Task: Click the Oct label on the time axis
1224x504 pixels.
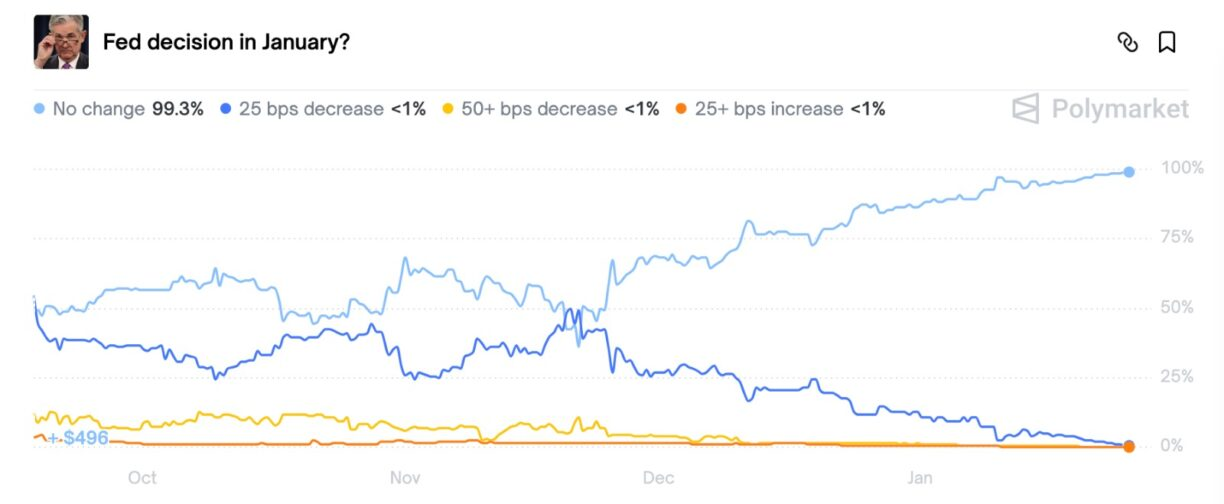Action: 142,478
